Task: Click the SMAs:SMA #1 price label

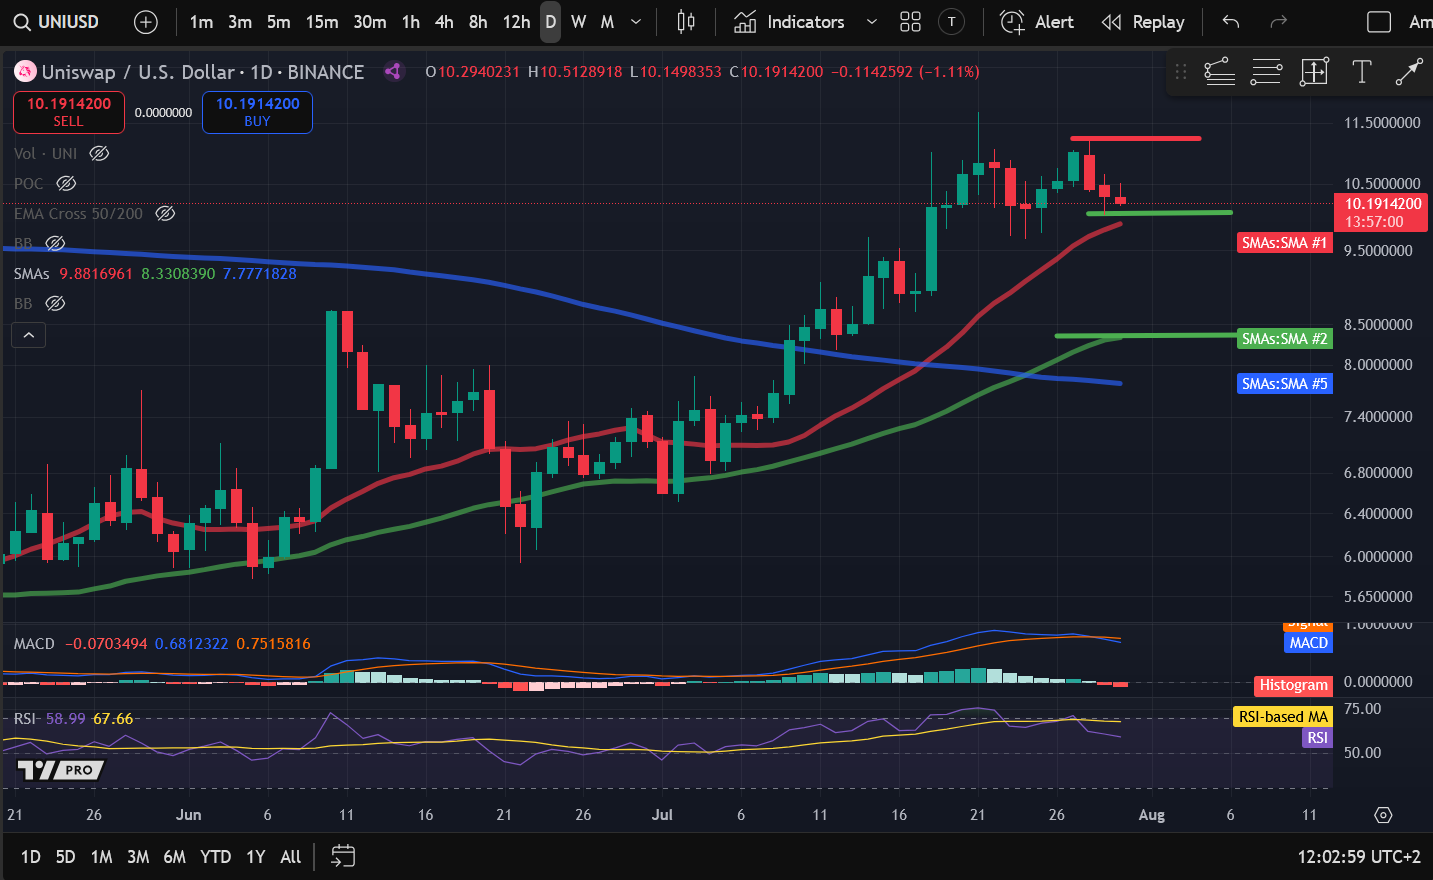Action: [1284, 243]
